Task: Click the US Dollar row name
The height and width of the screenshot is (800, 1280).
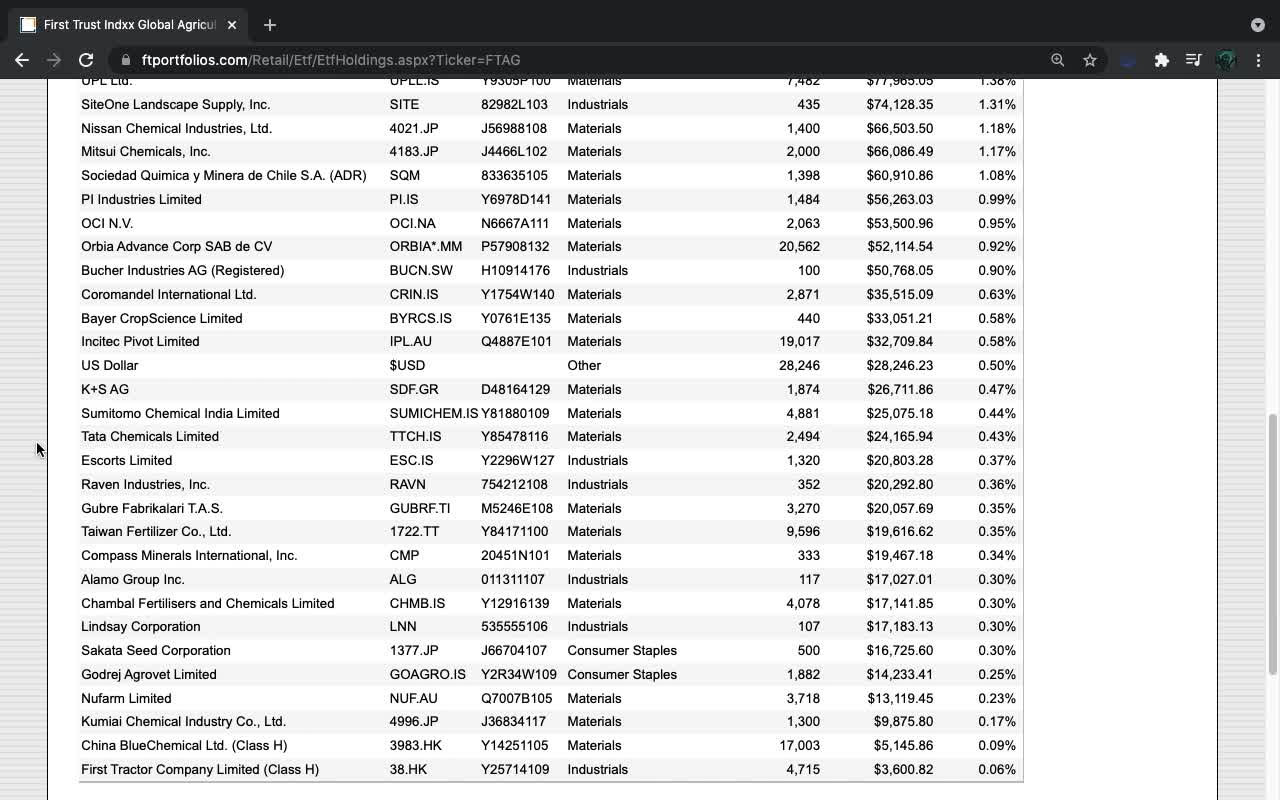Action: pyautogui.click(x=110, y=365)
